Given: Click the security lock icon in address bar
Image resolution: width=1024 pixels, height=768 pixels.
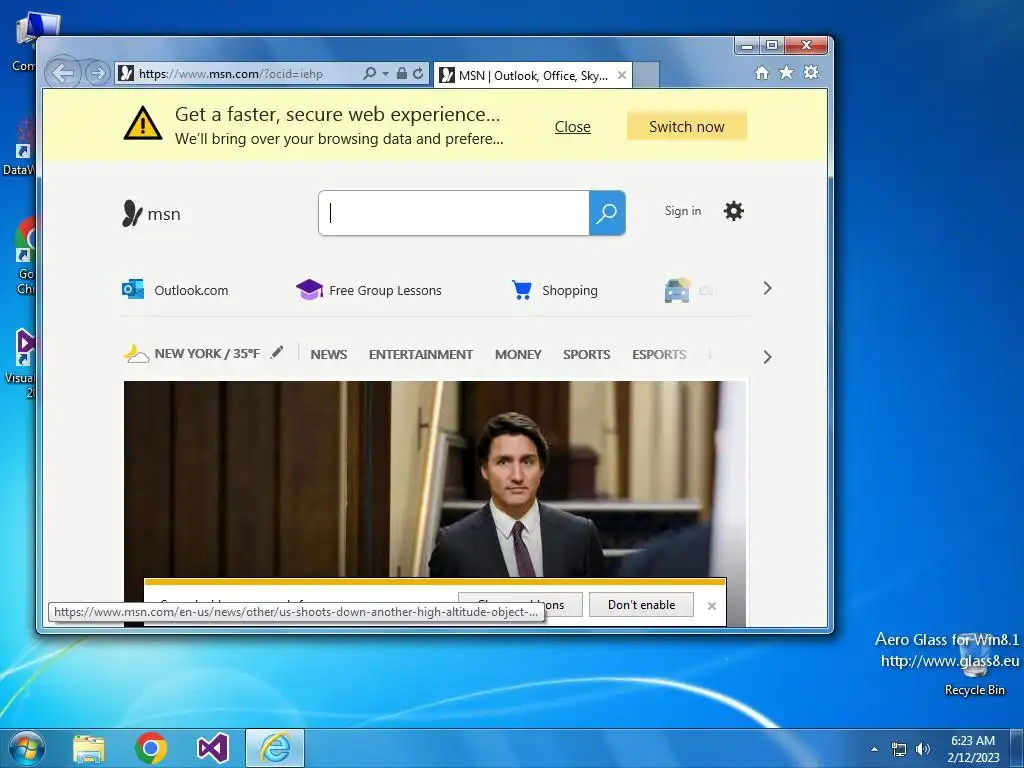Looking at the screenshot, I should pos(402,73).
